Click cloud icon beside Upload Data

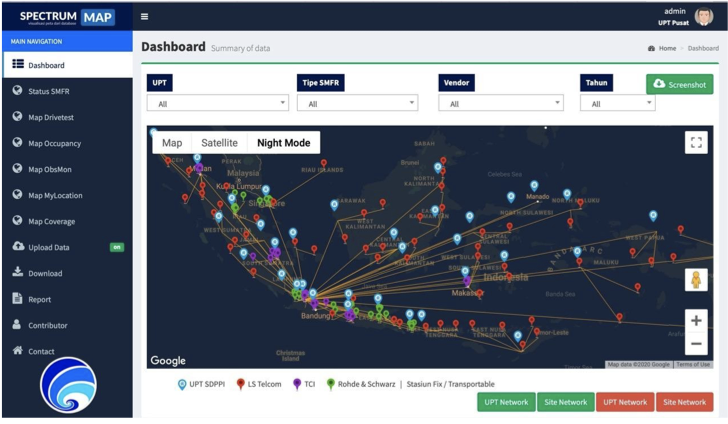tap(18, 246)
